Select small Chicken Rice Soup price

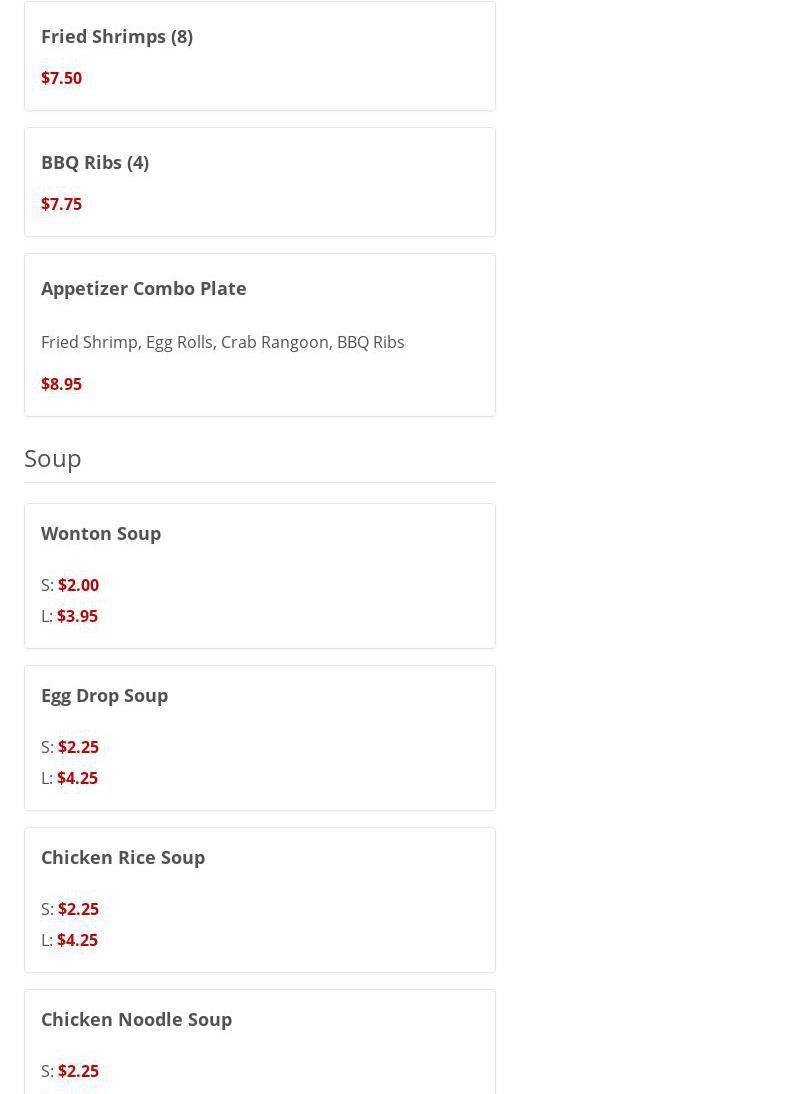point(78,909)
